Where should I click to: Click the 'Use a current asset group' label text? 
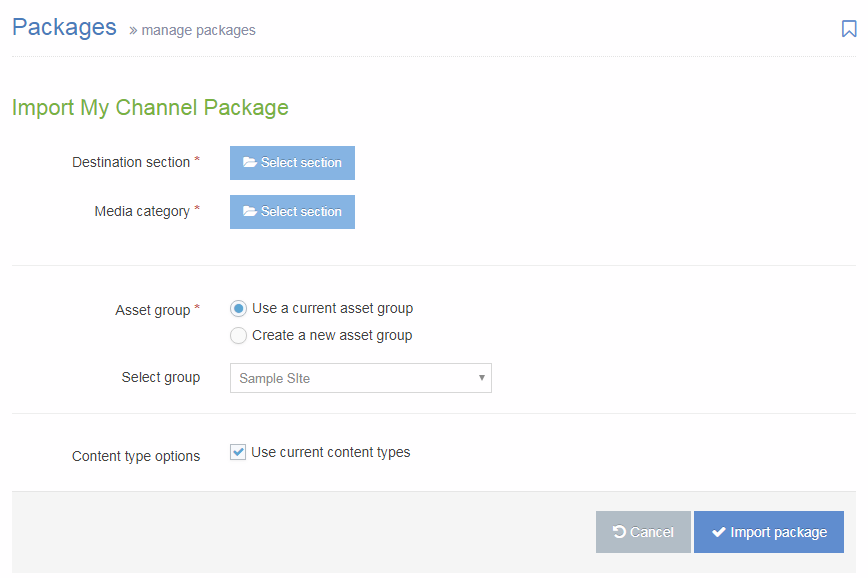332,309
